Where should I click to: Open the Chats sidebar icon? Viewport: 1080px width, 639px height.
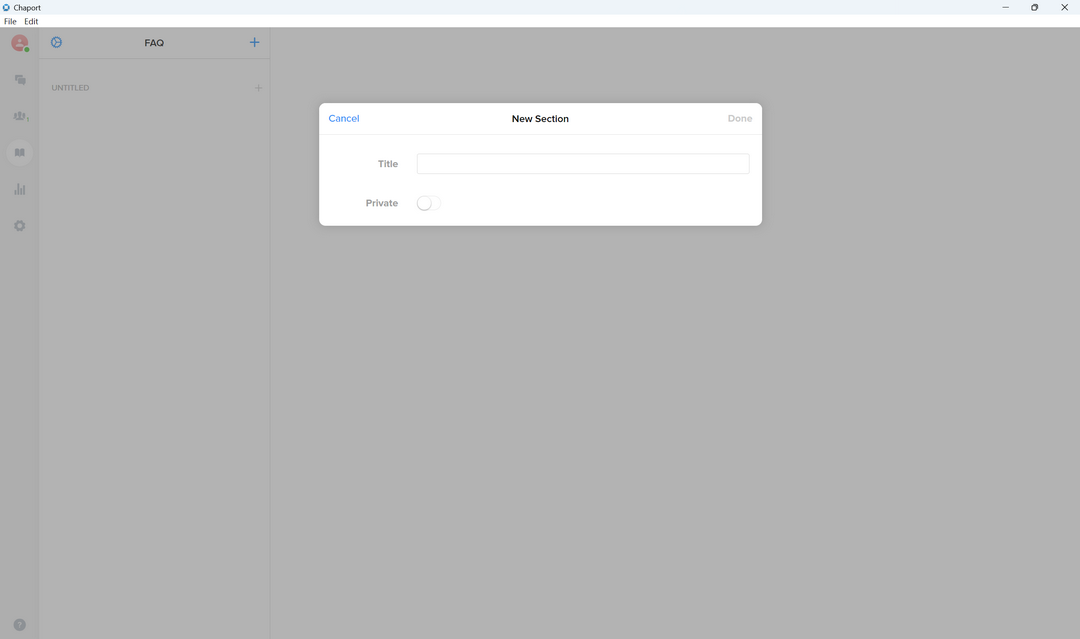(x=20, y=80)
